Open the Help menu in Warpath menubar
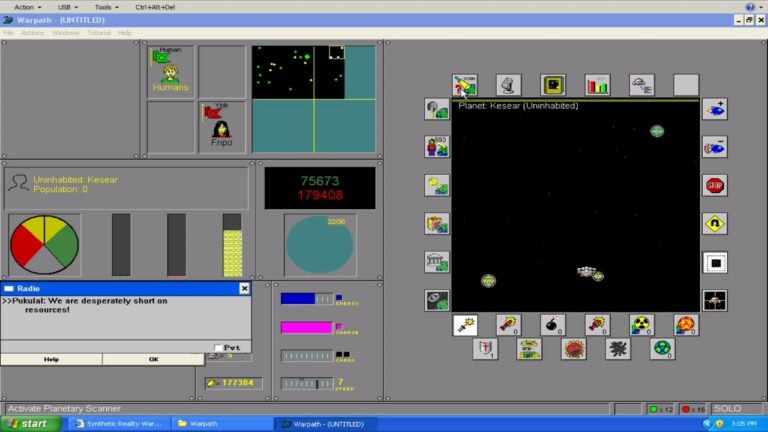Image resolution: width=768 pixels, height=432 pixels. tap(124, 33)
